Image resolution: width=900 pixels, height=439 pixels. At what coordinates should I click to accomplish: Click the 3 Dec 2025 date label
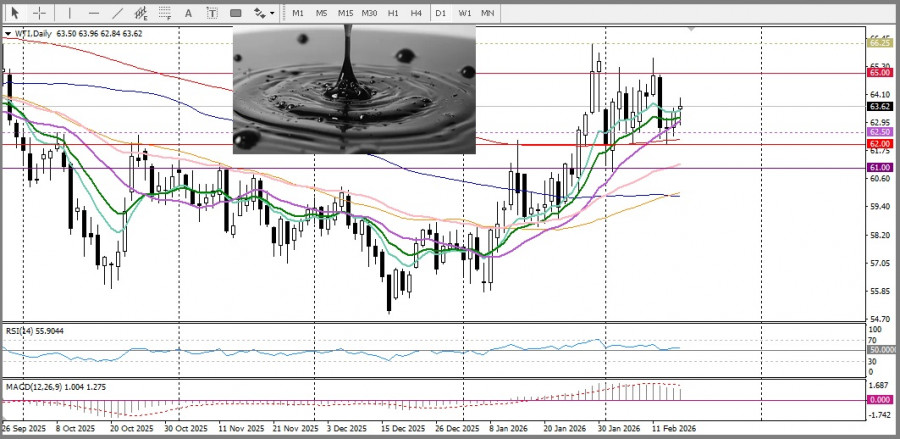pos(347,429)
